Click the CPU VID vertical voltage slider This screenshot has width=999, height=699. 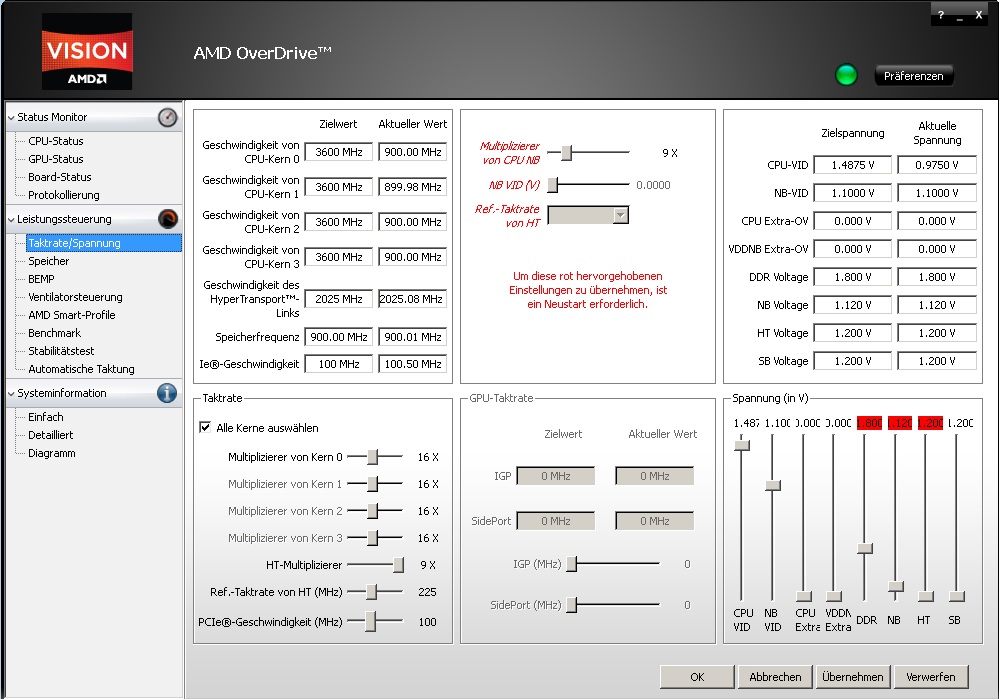tap(742, 445)
